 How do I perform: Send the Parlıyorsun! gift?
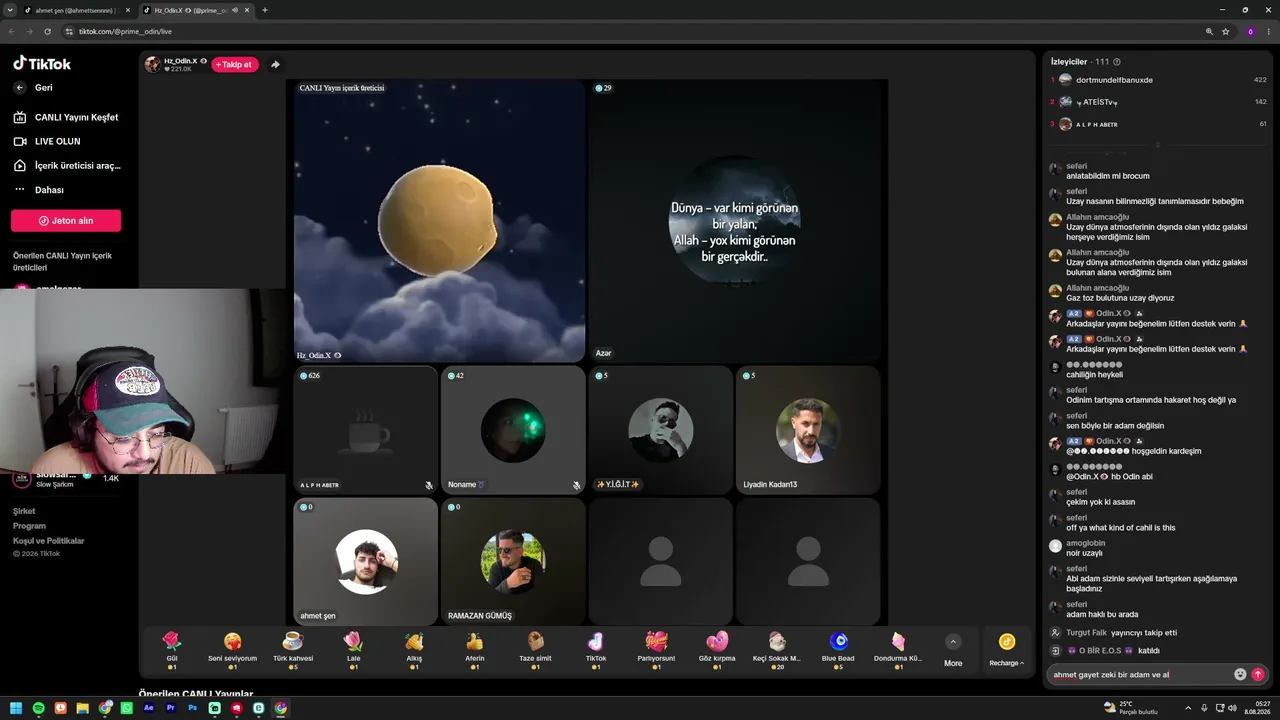click(656, 649)
